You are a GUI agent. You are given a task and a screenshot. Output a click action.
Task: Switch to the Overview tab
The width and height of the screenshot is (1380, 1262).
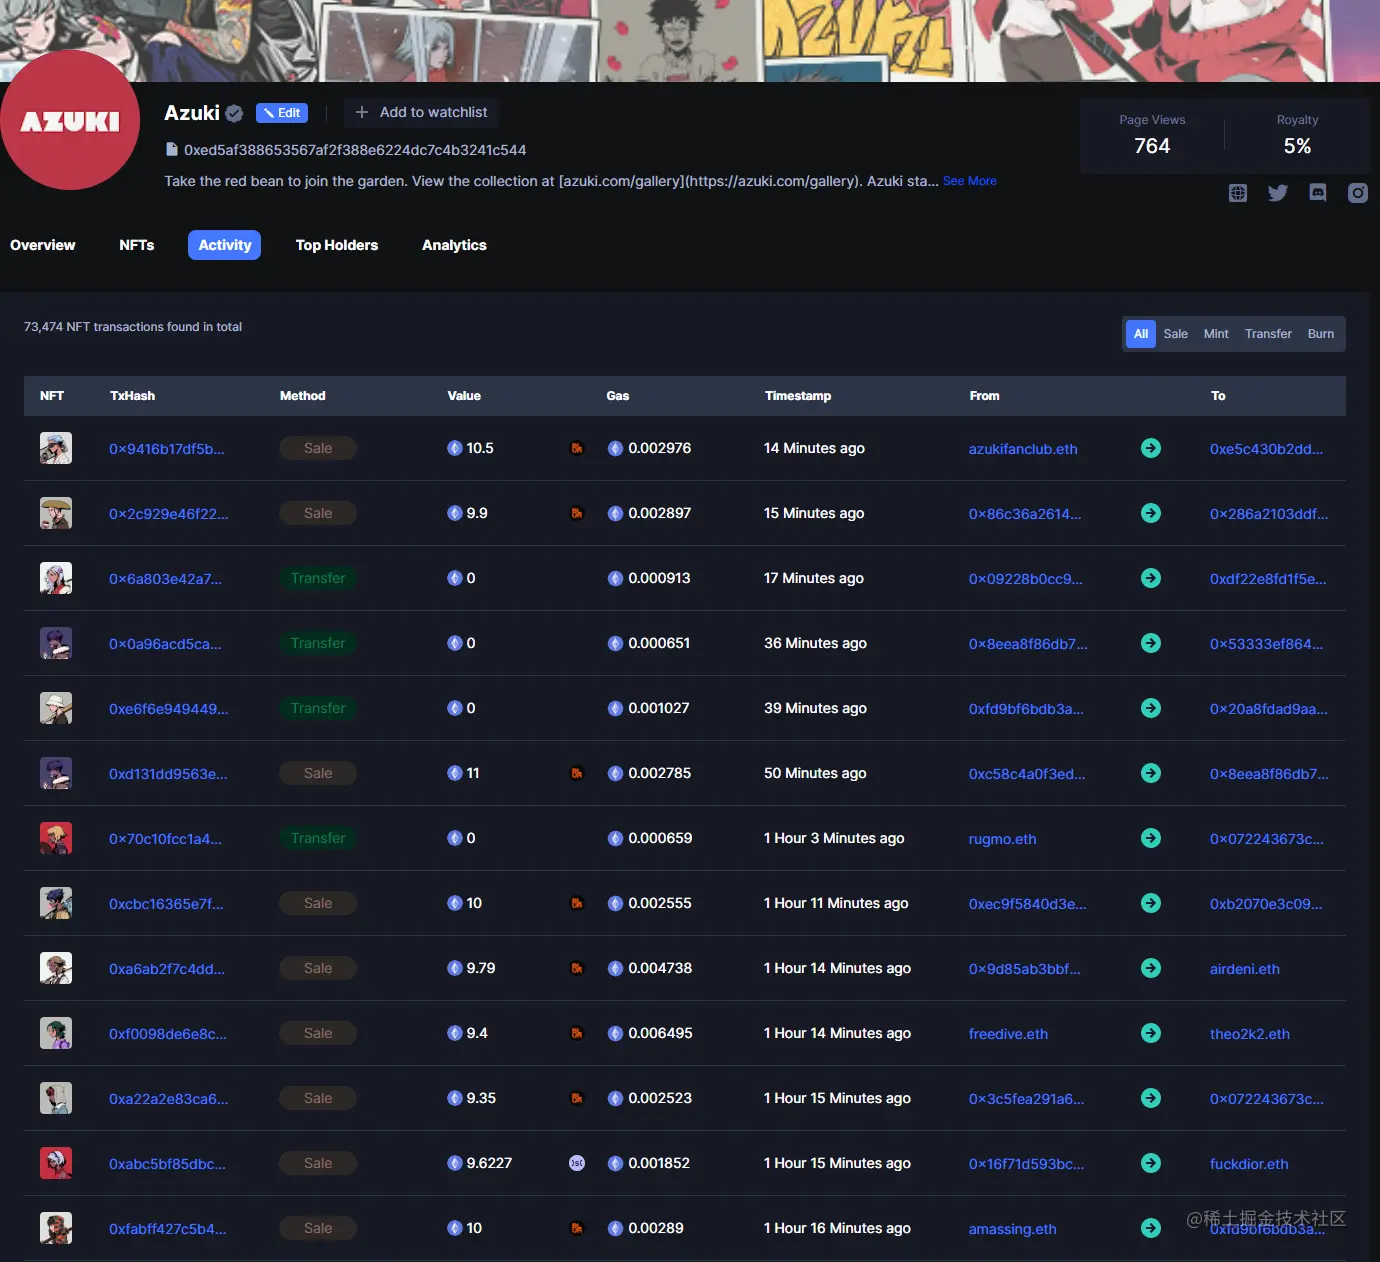43,245
